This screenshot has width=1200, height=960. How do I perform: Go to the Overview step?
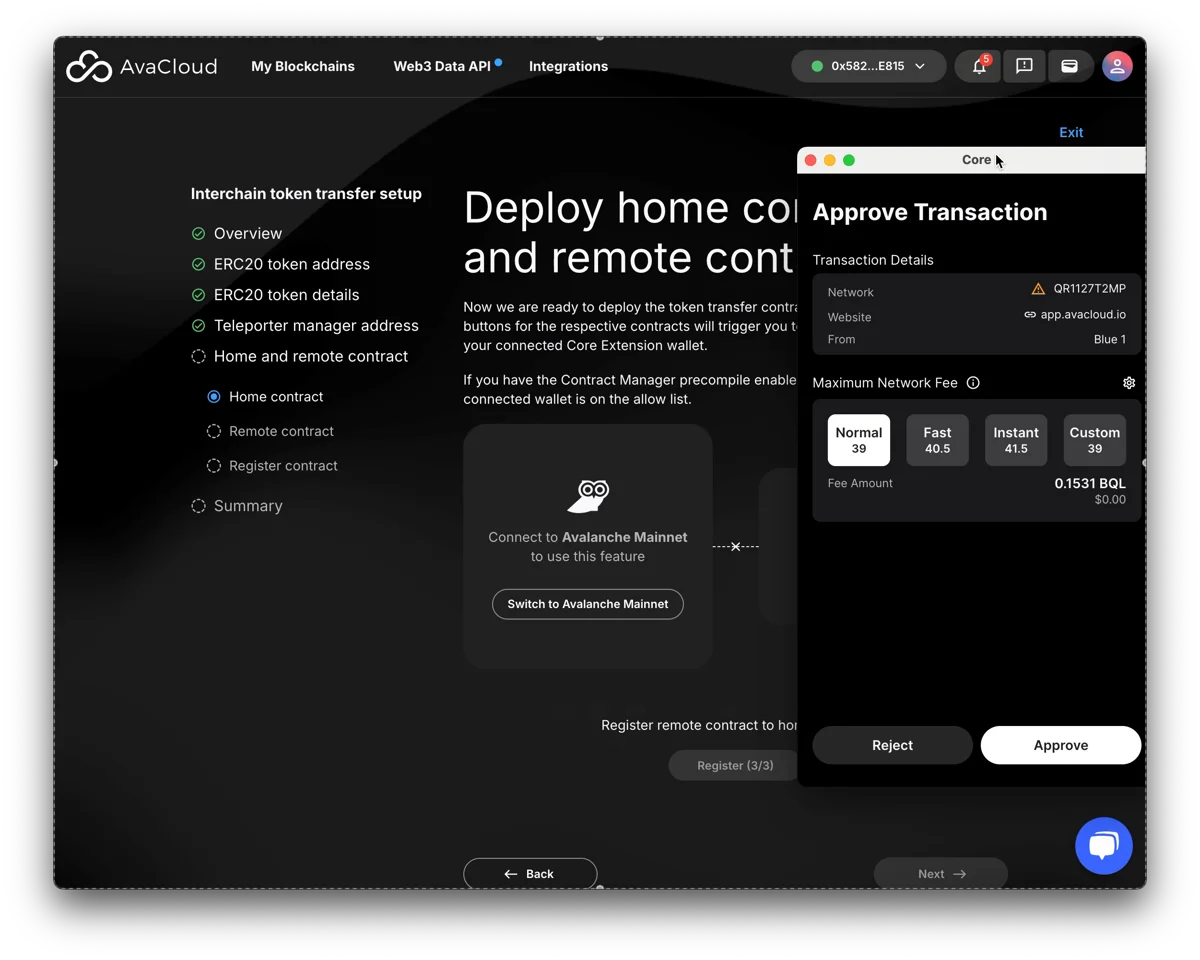(x=248, y=234)
